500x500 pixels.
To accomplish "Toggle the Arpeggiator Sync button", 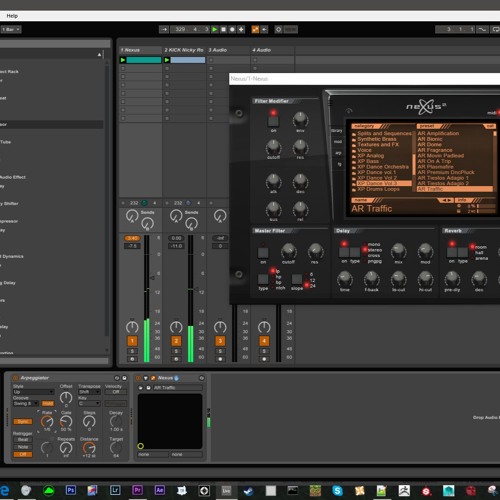I will click(23, 422).
